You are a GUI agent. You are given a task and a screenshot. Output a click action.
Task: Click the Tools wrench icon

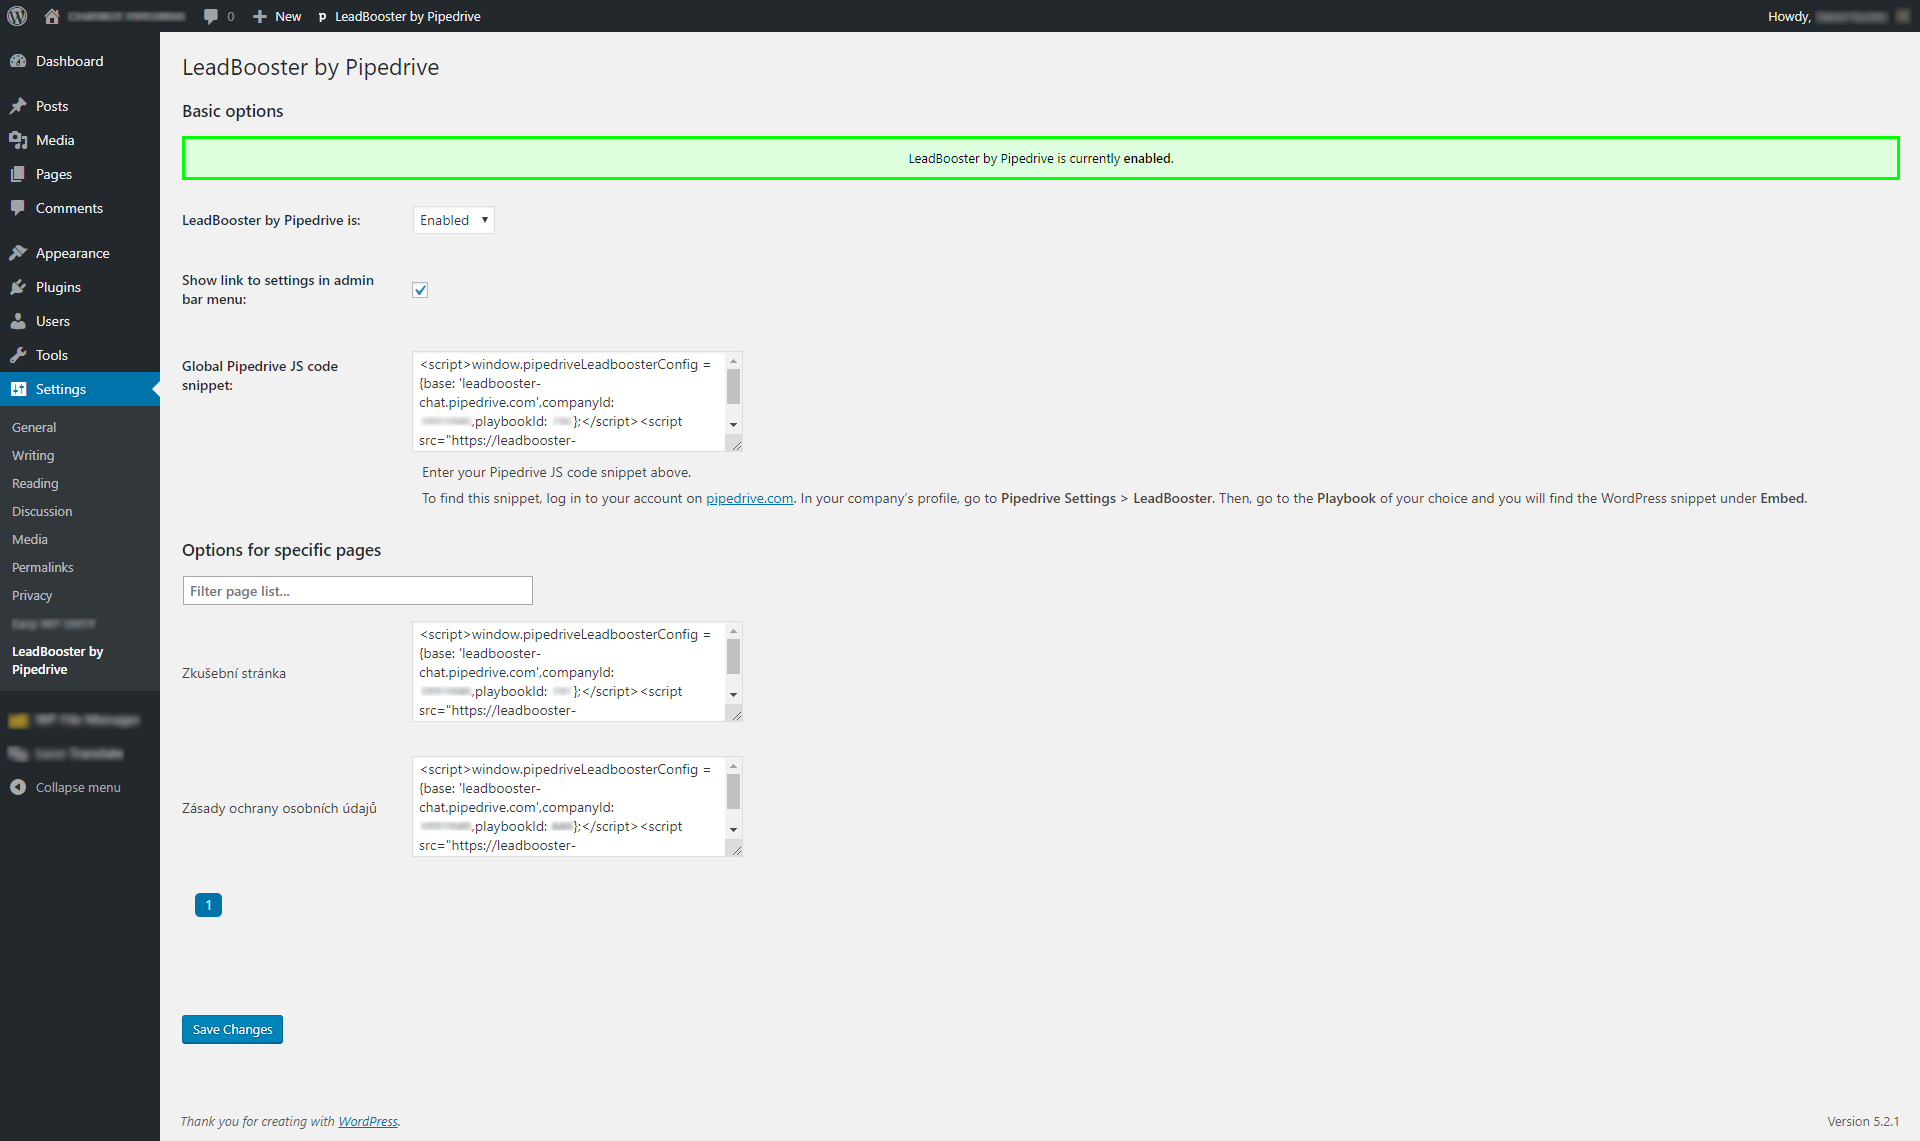[18, 355]
